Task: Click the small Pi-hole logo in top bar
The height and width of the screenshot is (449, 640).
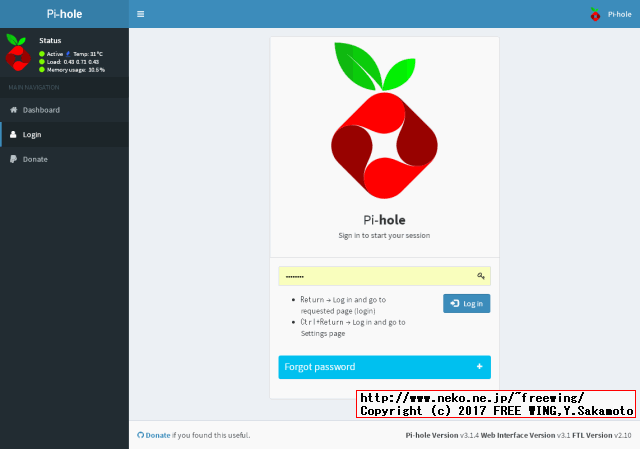Action: [x=596, y=15]
